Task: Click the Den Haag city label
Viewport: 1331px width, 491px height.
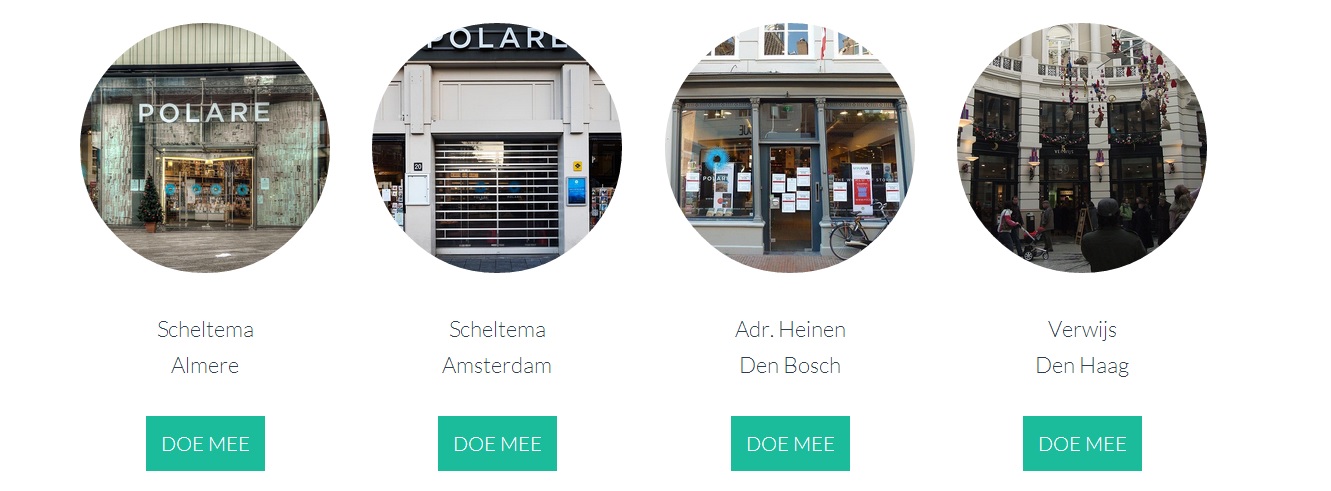Action: click(1082, 366)
